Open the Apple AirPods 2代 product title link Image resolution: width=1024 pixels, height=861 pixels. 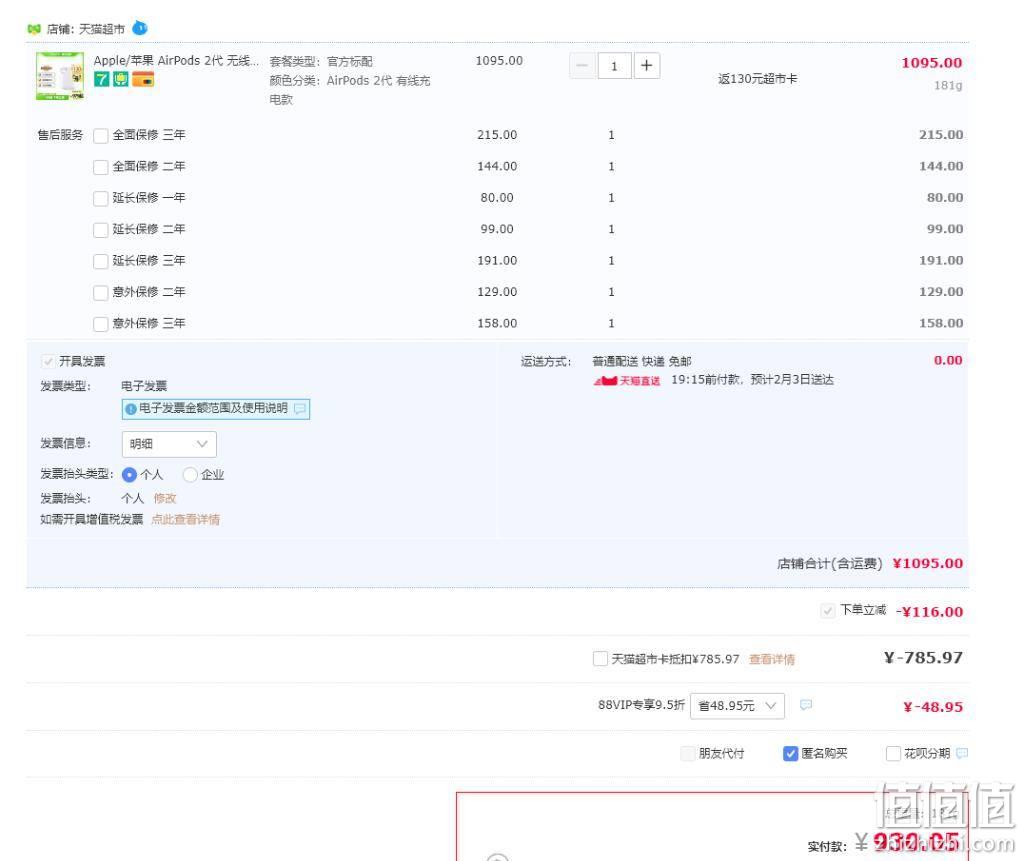point(176,61)
